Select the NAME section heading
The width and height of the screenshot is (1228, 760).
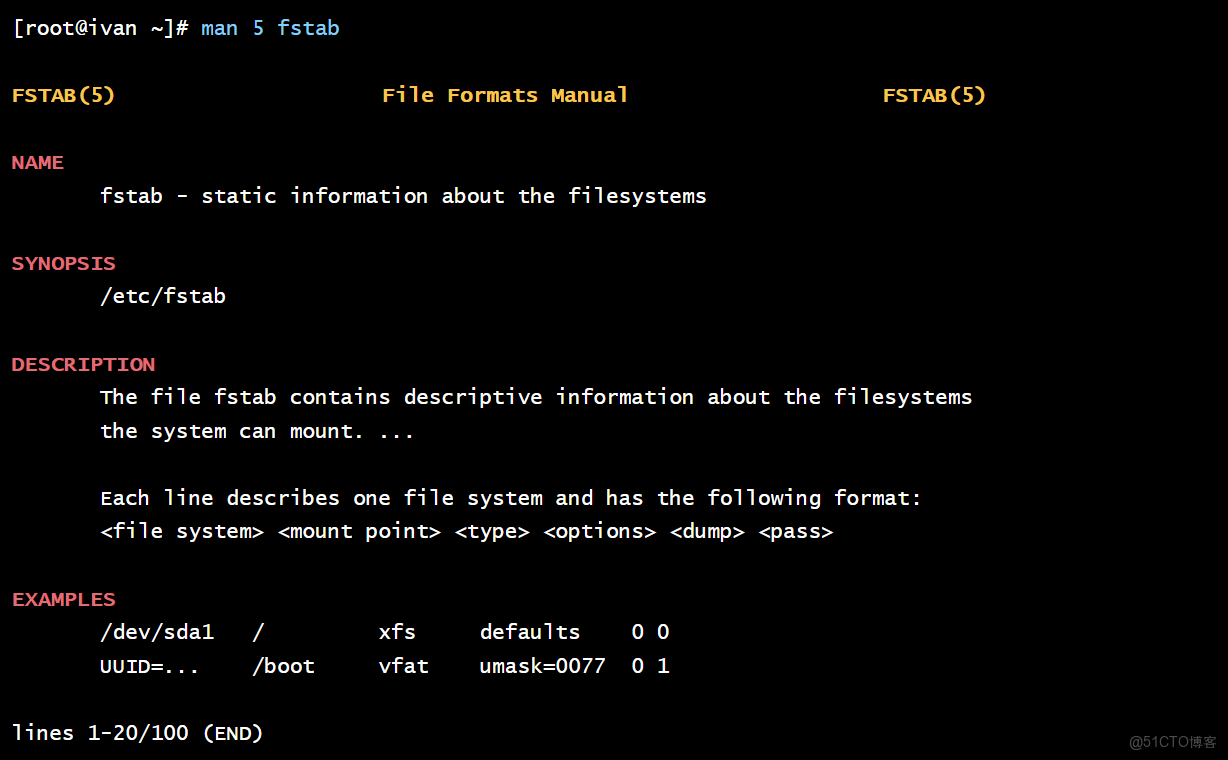tap(38, 163)
